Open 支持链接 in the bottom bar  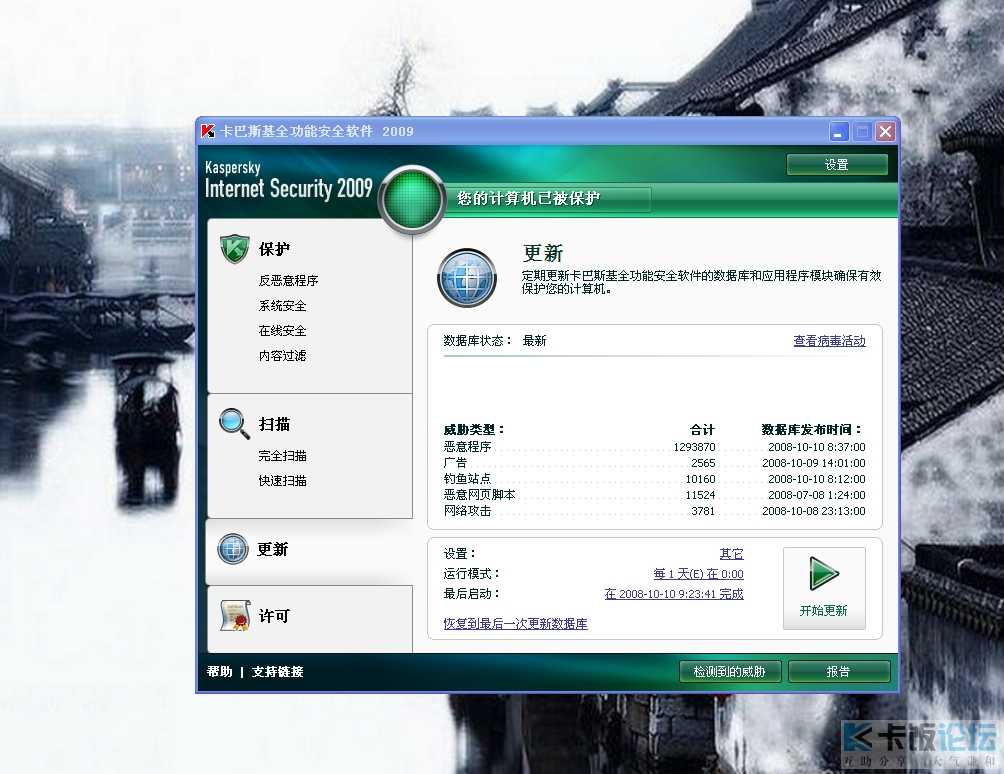[x=277, y=671]
